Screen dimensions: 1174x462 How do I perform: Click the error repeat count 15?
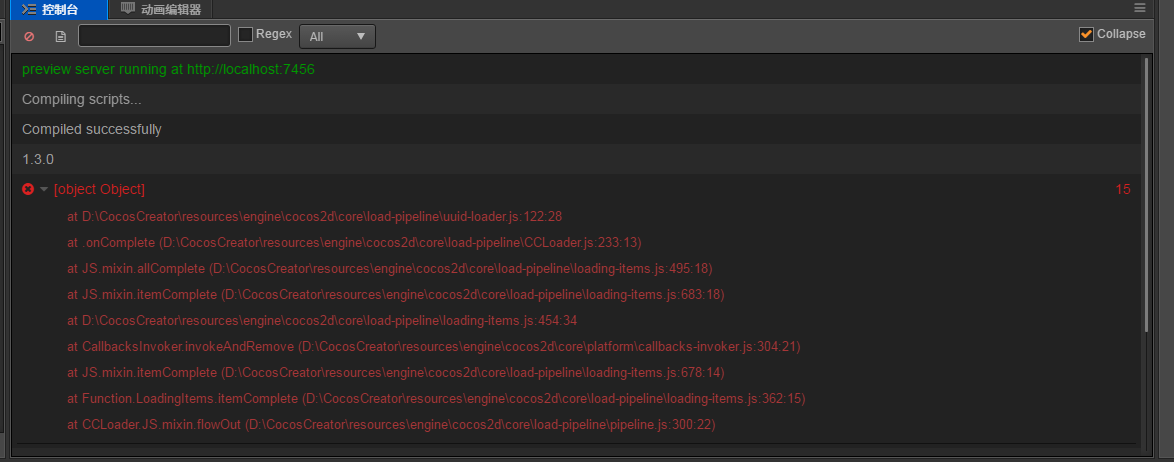pos(1123,189)
